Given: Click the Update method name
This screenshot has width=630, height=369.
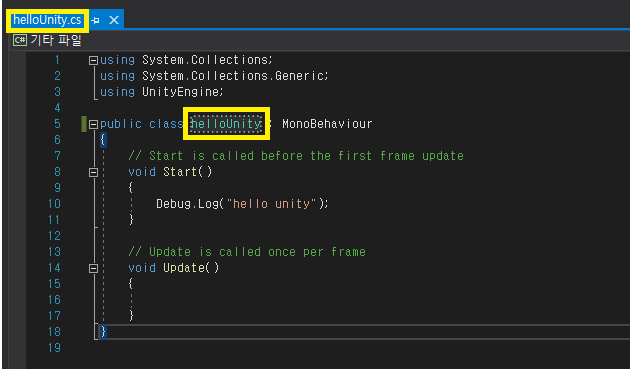Looking at the screenshot, I should [x=184, y=268].
